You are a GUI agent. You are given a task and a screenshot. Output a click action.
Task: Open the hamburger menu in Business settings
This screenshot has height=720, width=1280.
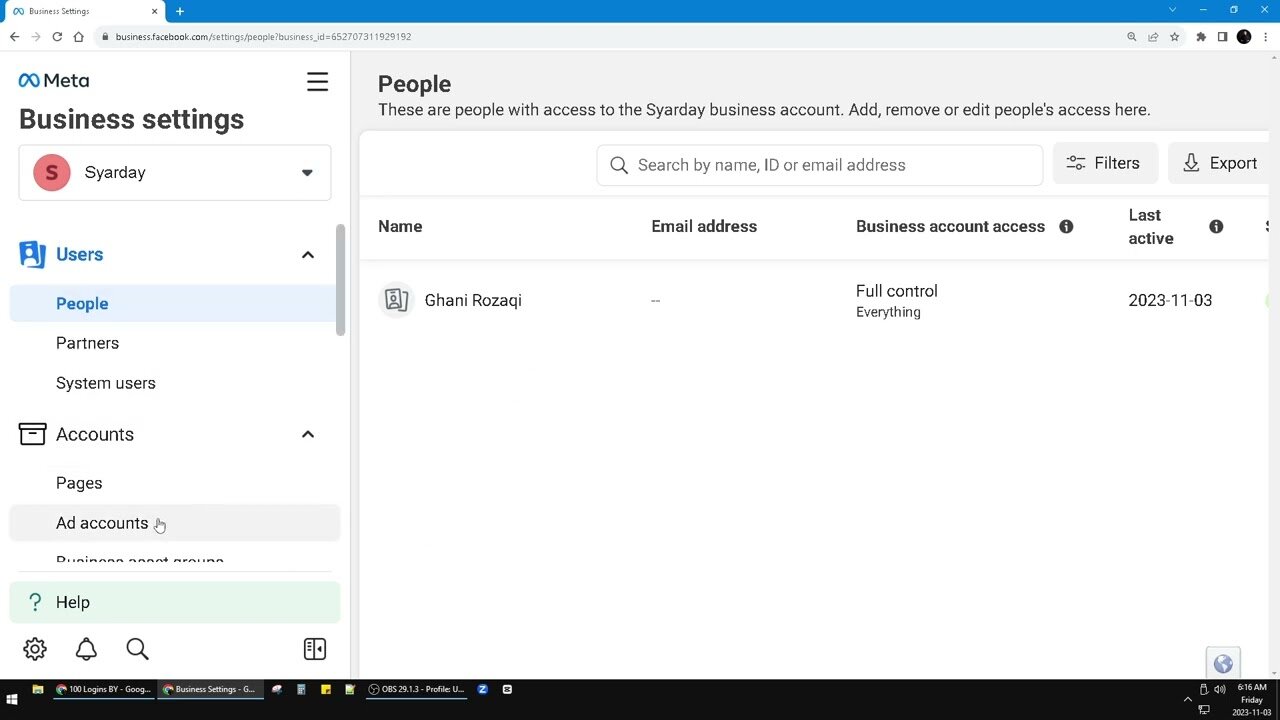tap(317, 81)
